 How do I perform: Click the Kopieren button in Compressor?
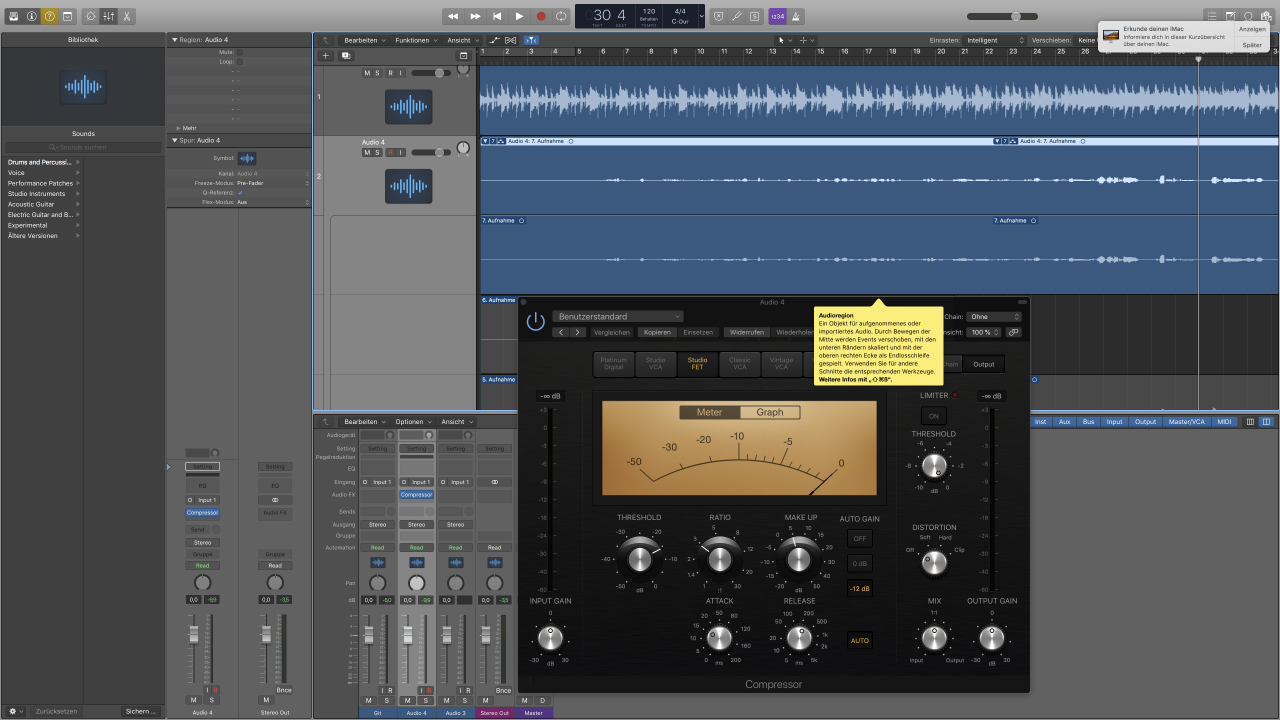tap(657, 332)
